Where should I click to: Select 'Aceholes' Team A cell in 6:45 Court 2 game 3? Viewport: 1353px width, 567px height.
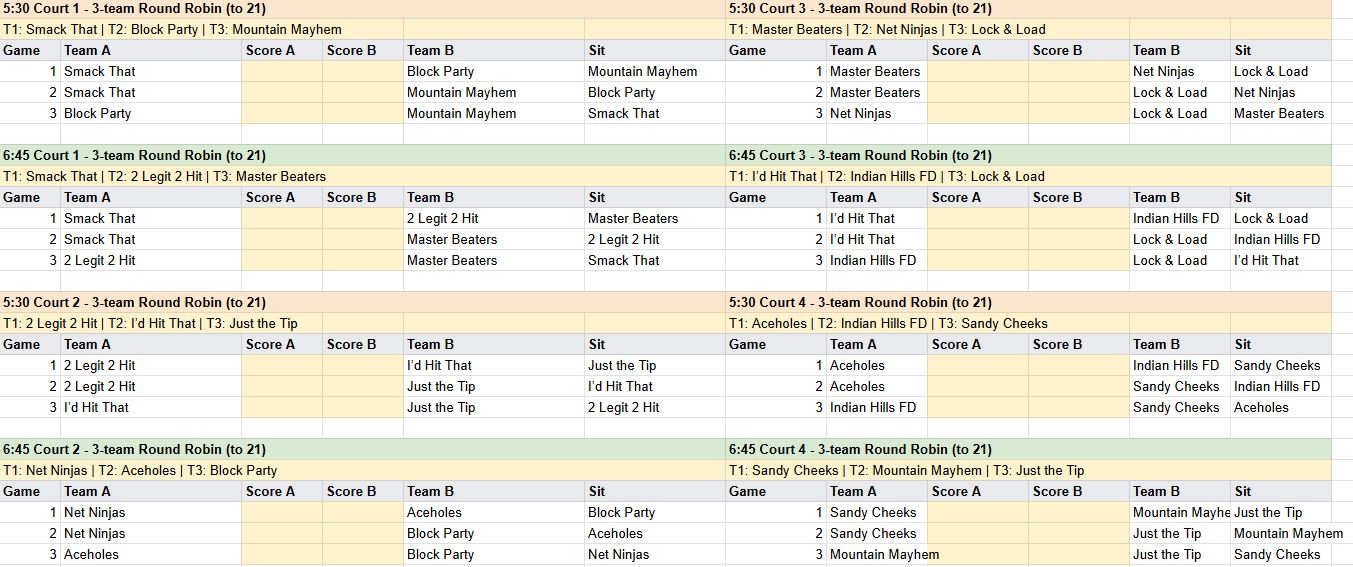pos(151,554)
